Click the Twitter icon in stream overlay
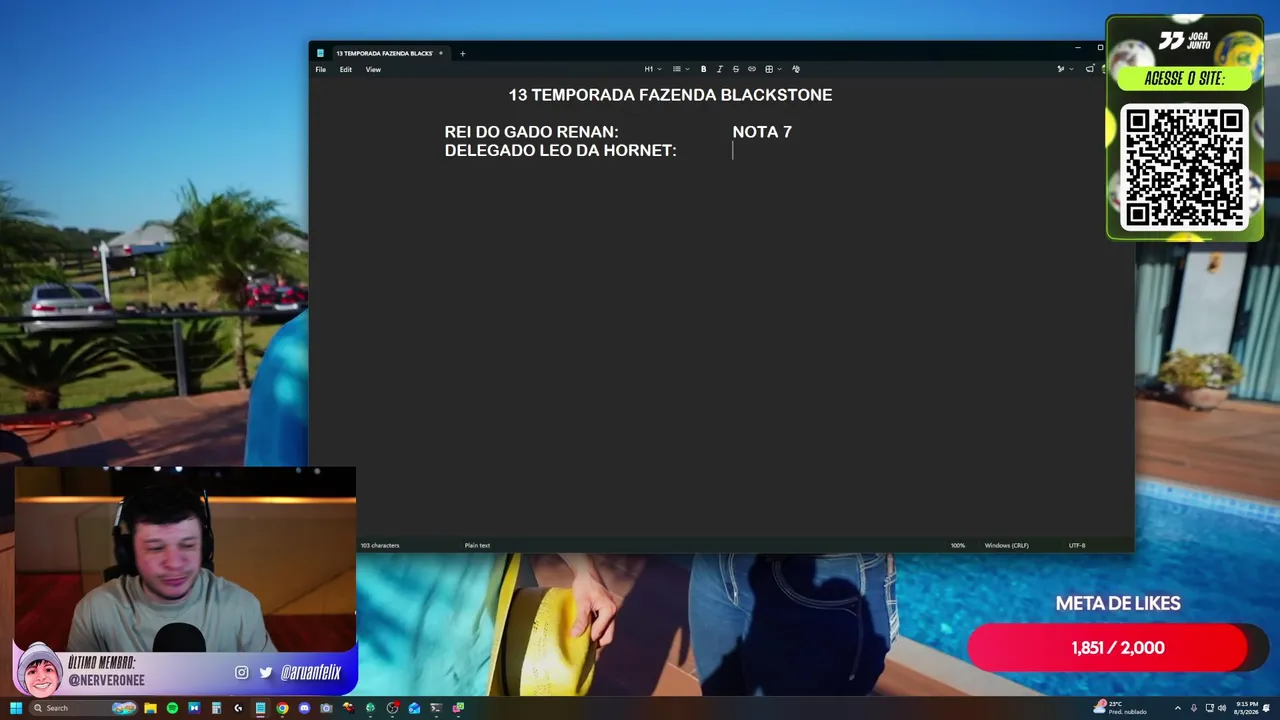This screenshot has height=720, width=1280. 265,673
